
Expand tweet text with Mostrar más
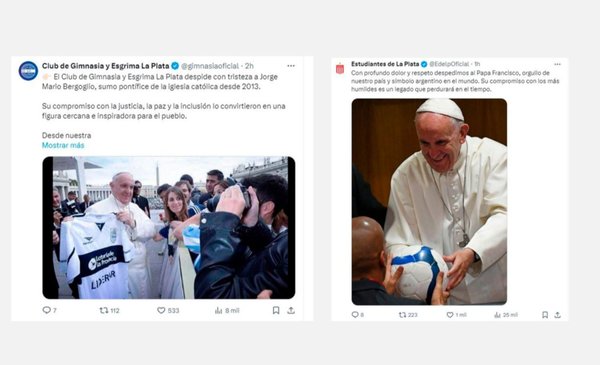(x=63, y=145)
